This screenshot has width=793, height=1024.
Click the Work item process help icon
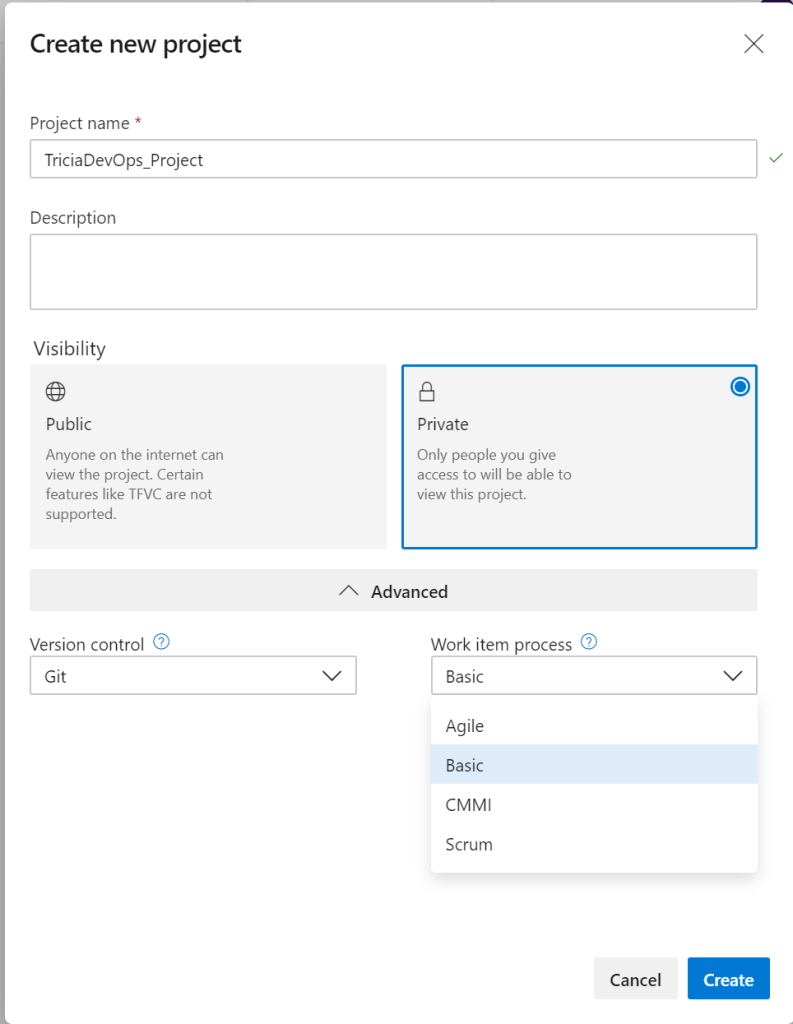pyautogui.click(x=589, y=643)
